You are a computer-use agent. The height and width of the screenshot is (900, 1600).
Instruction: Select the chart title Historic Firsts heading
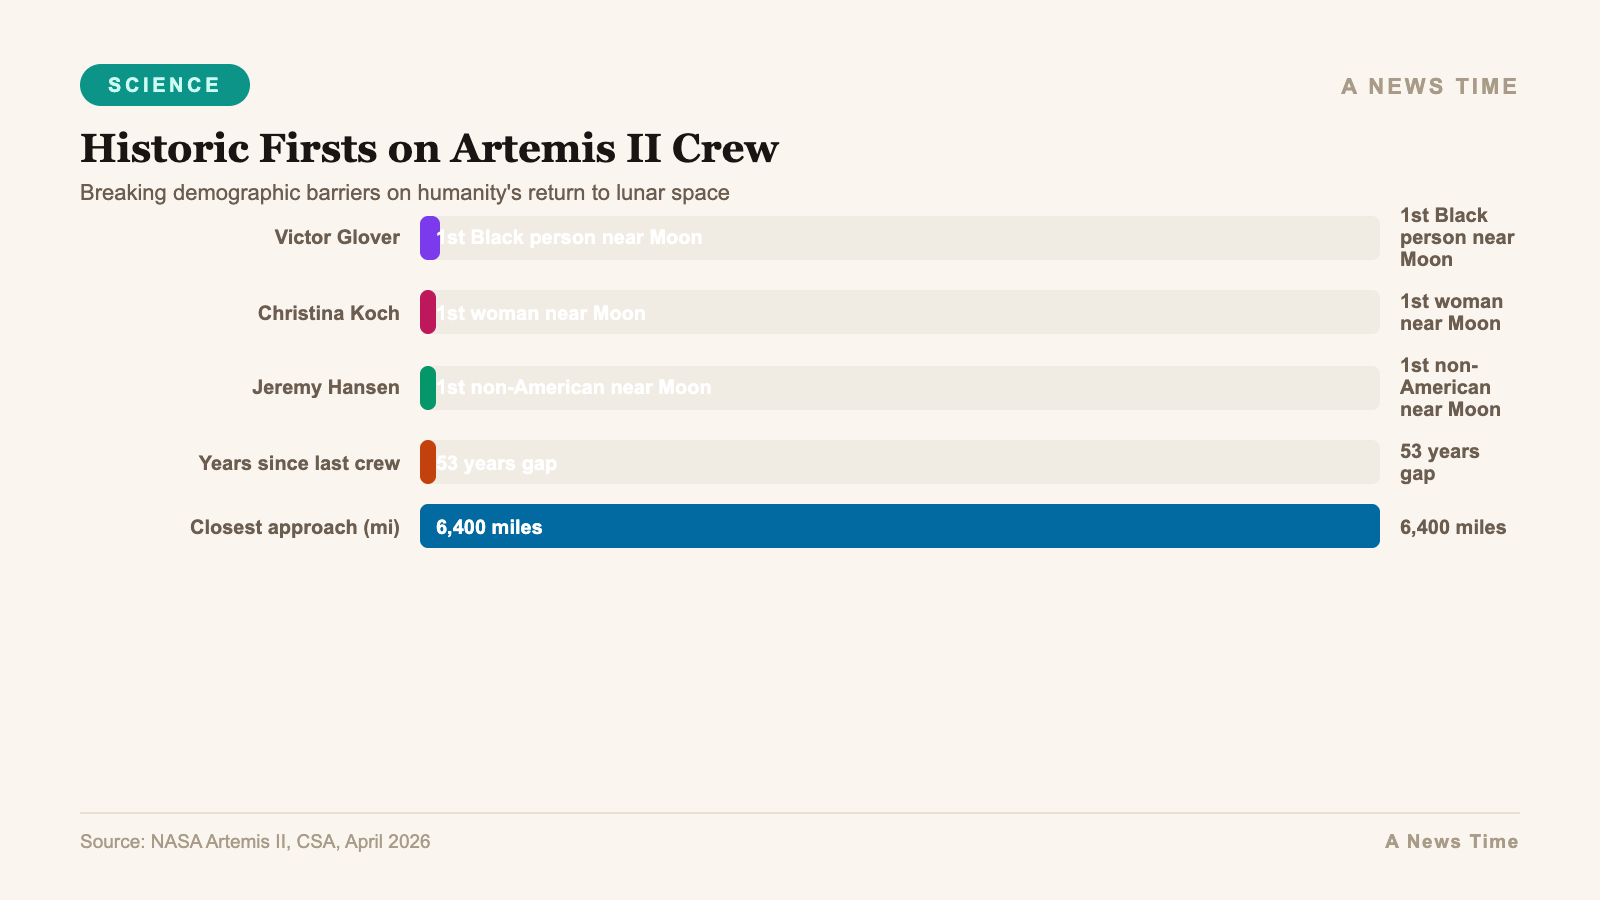coord(429,148)
